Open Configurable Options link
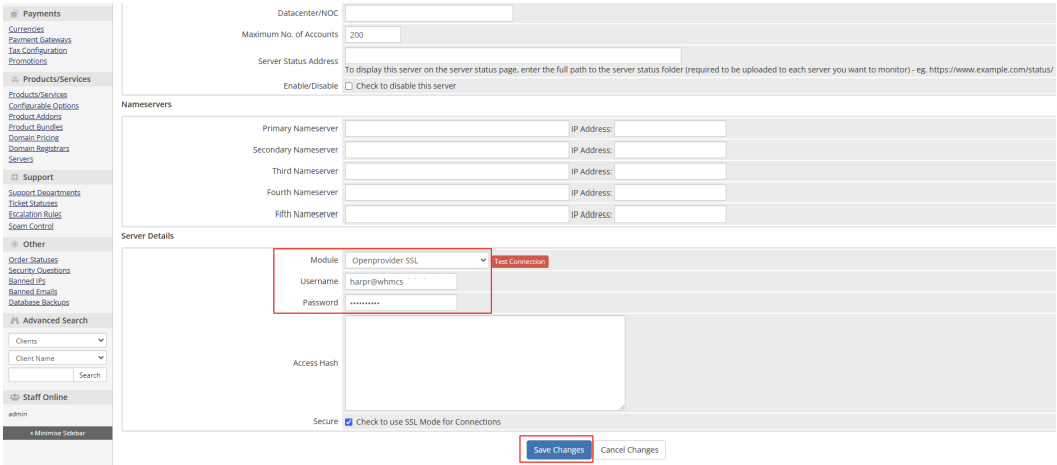The height and width of the screenshot is (465, 1057). pos(44,106)
